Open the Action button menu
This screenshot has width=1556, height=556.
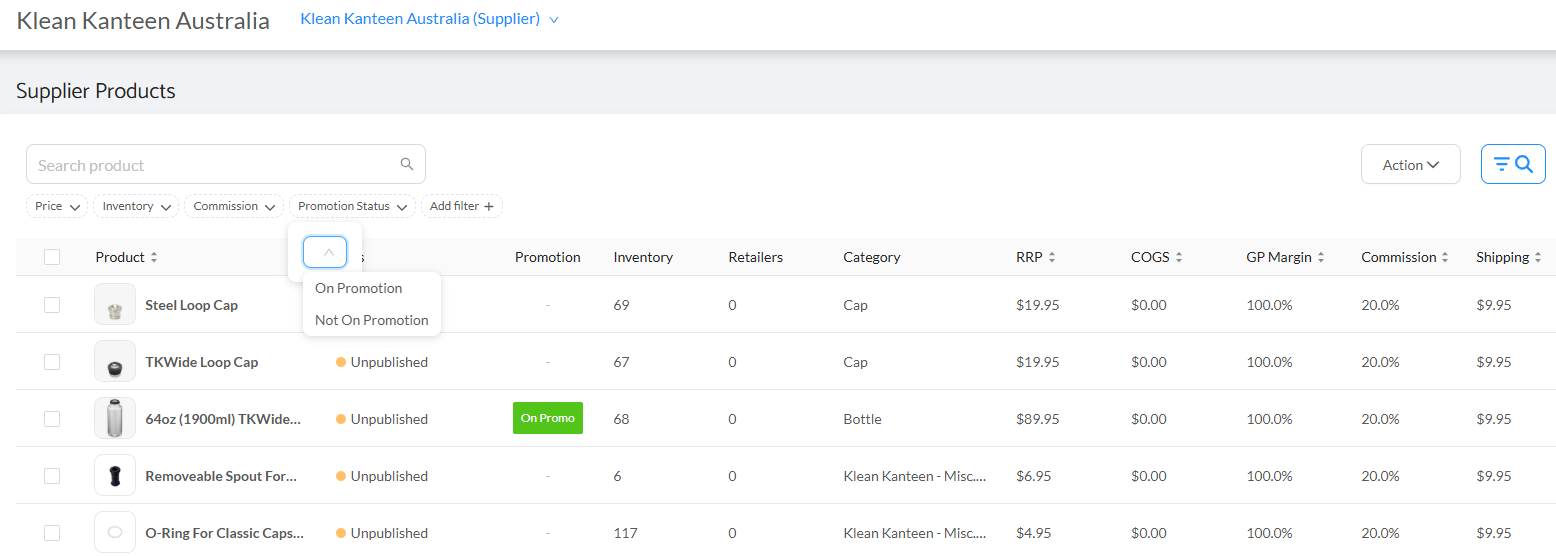[1410, 165]
